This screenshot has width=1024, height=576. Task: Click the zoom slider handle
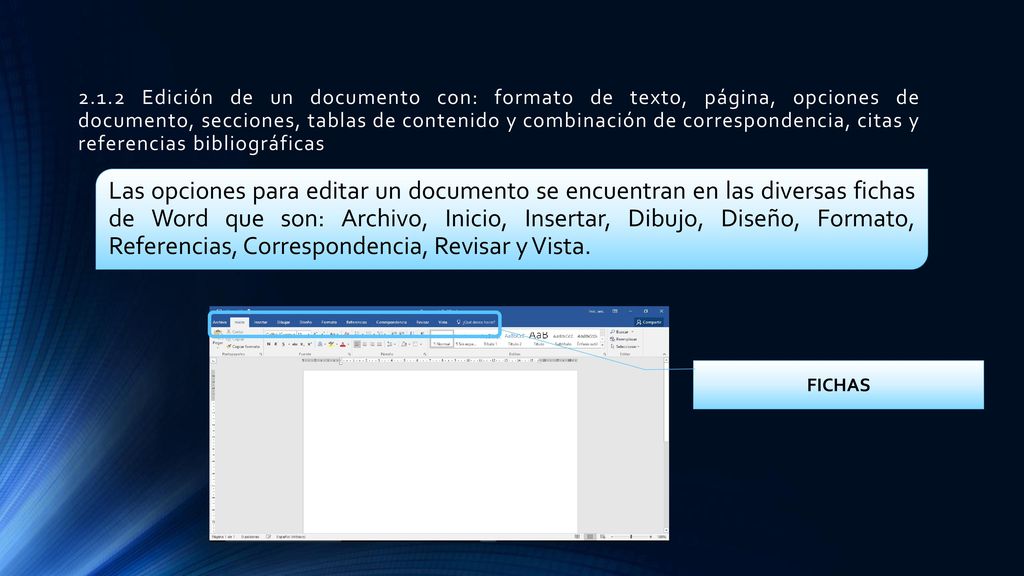631,537
